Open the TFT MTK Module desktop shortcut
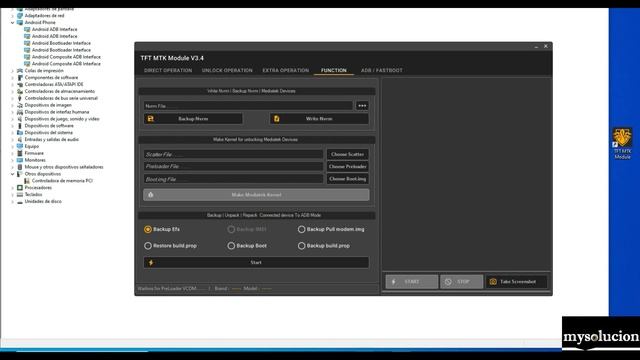 [622, 143]
